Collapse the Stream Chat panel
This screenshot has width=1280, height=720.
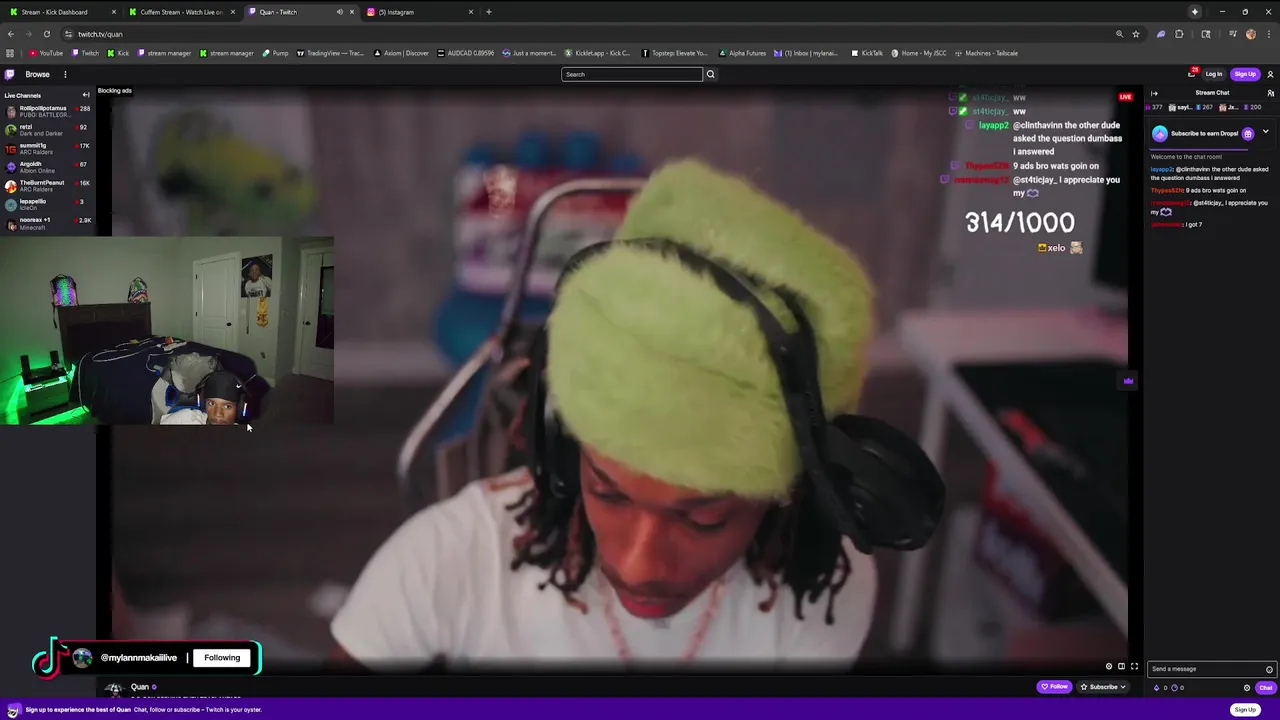tap(1154, 93)
